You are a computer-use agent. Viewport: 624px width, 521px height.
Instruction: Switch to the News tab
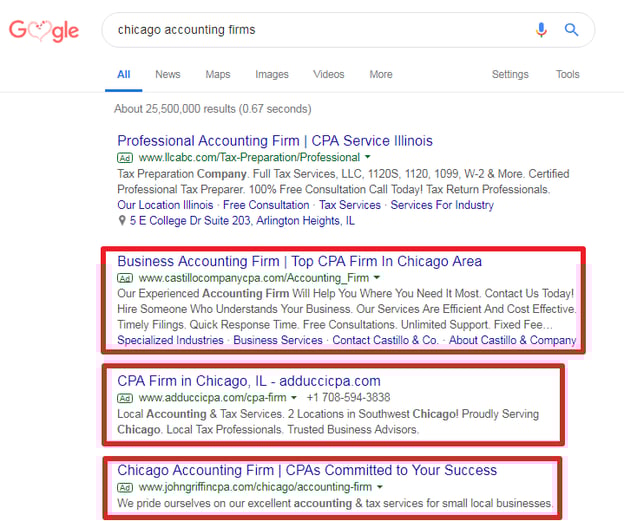click(168, 74)
